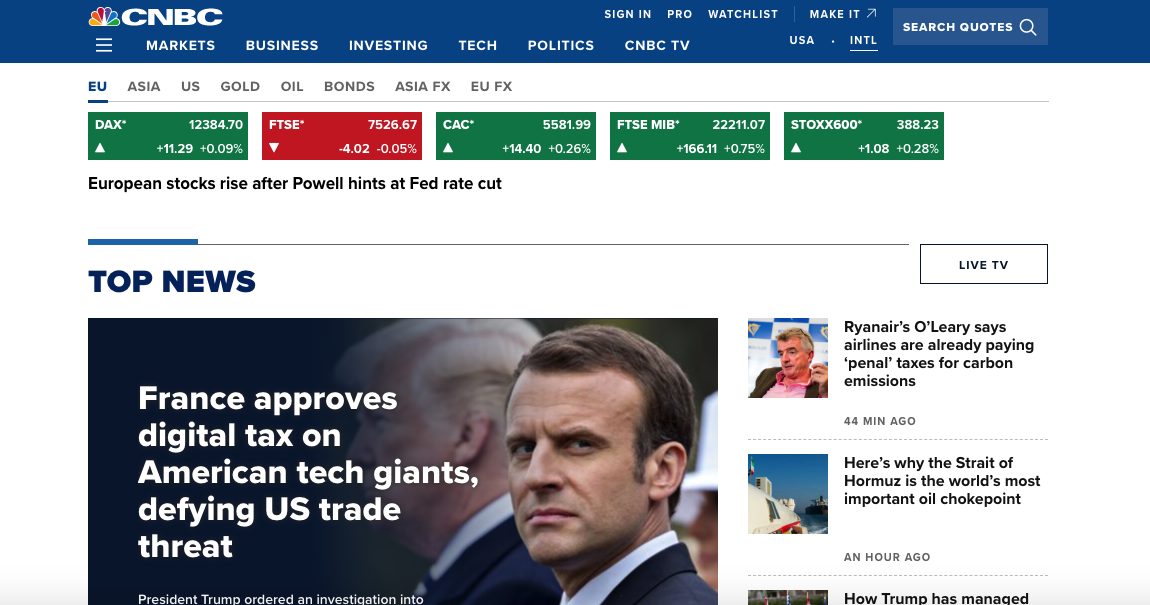1150x605 pixels.
Task: Select the ASIA markets tab
Action: coord(144,87)
